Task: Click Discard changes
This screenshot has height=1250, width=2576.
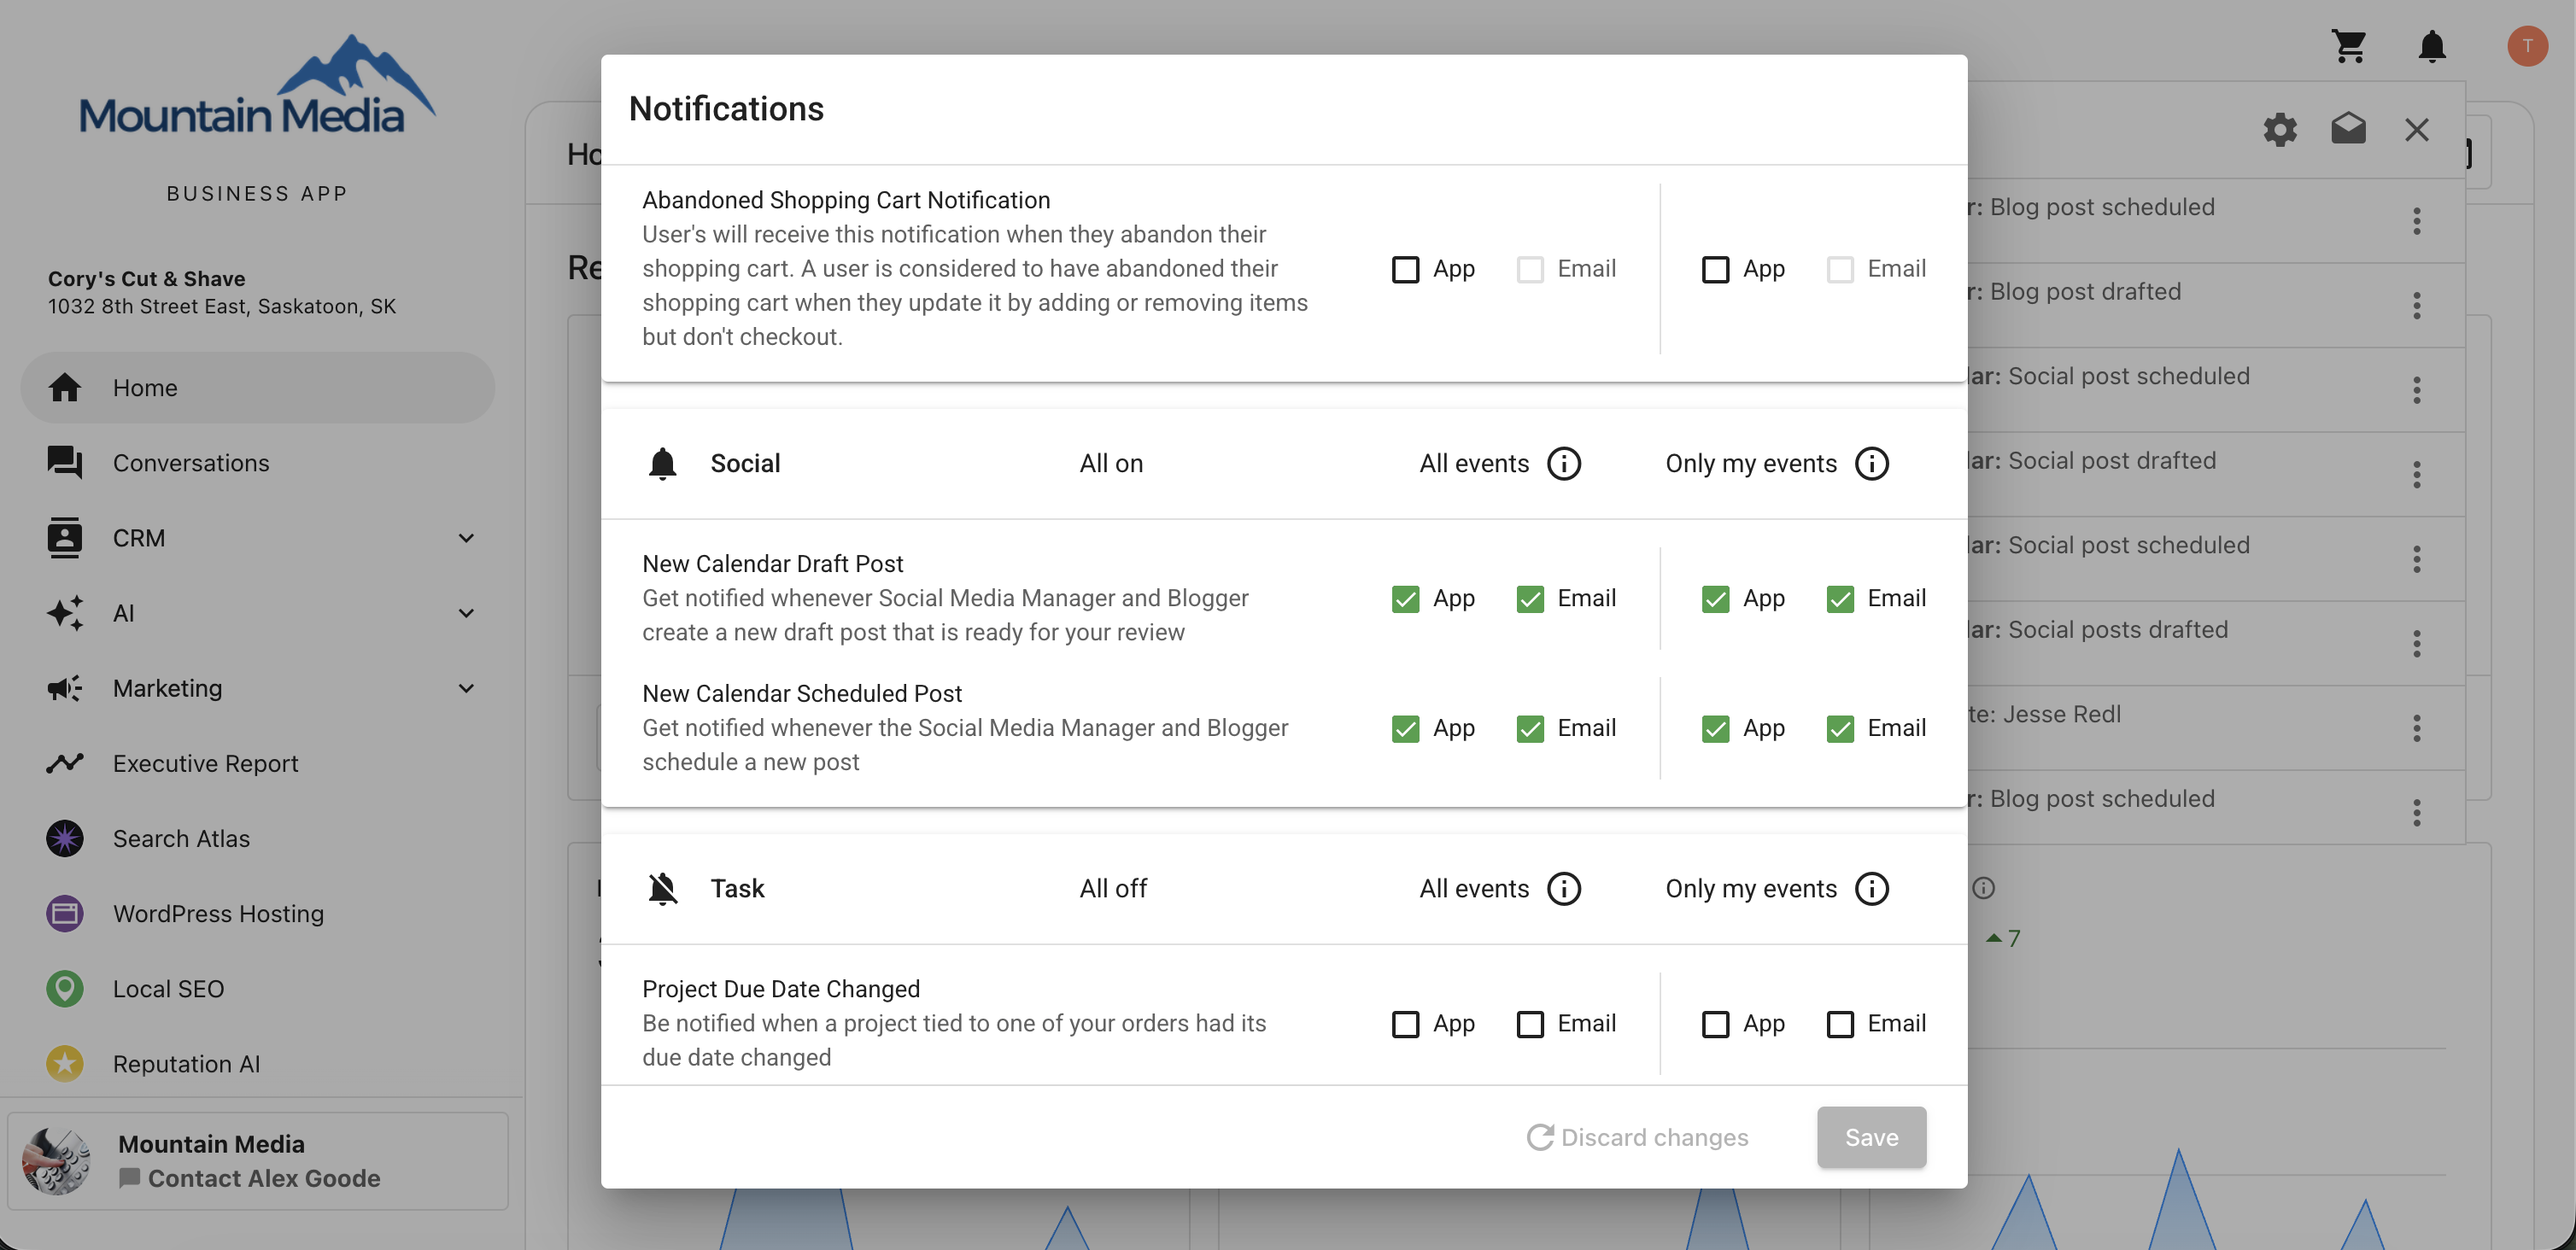Action: [1638, 1137]
